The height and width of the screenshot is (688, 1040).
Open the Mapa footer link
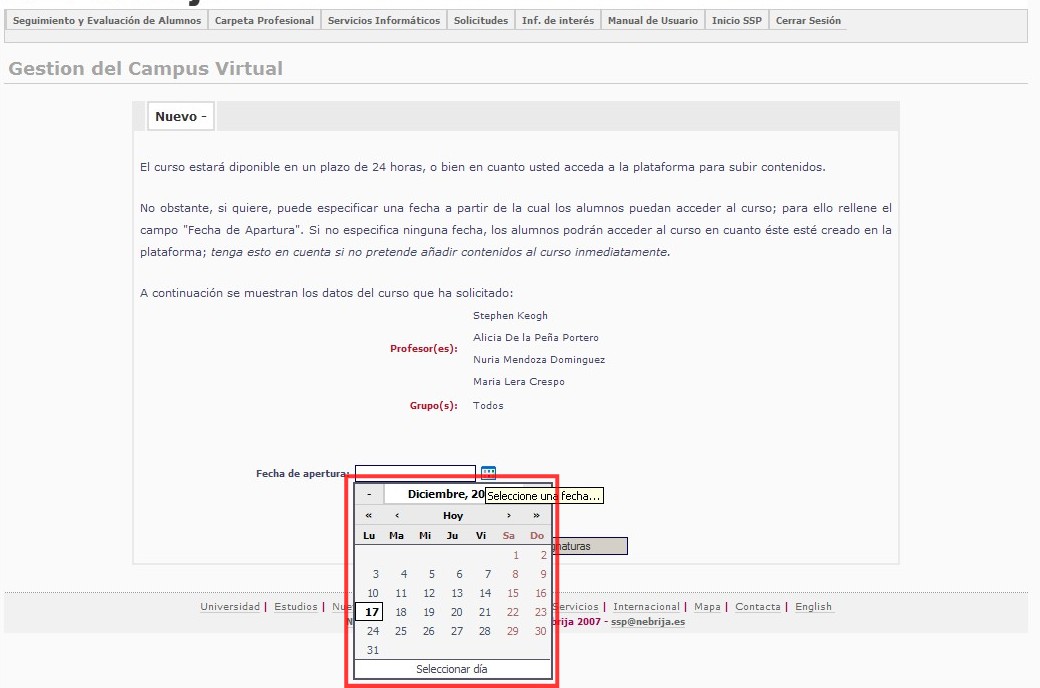707,606
